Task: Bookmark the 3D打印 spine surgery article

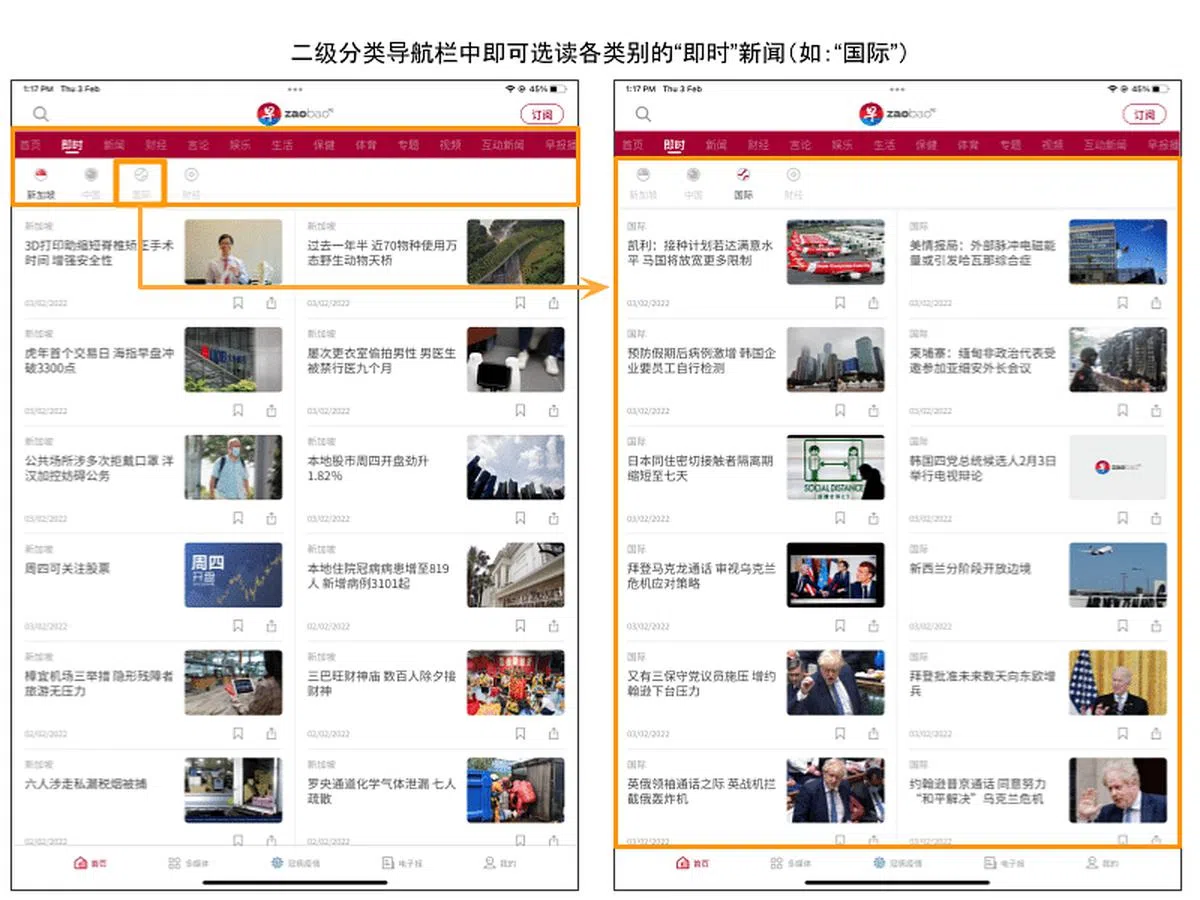Action: click(238, 302)
